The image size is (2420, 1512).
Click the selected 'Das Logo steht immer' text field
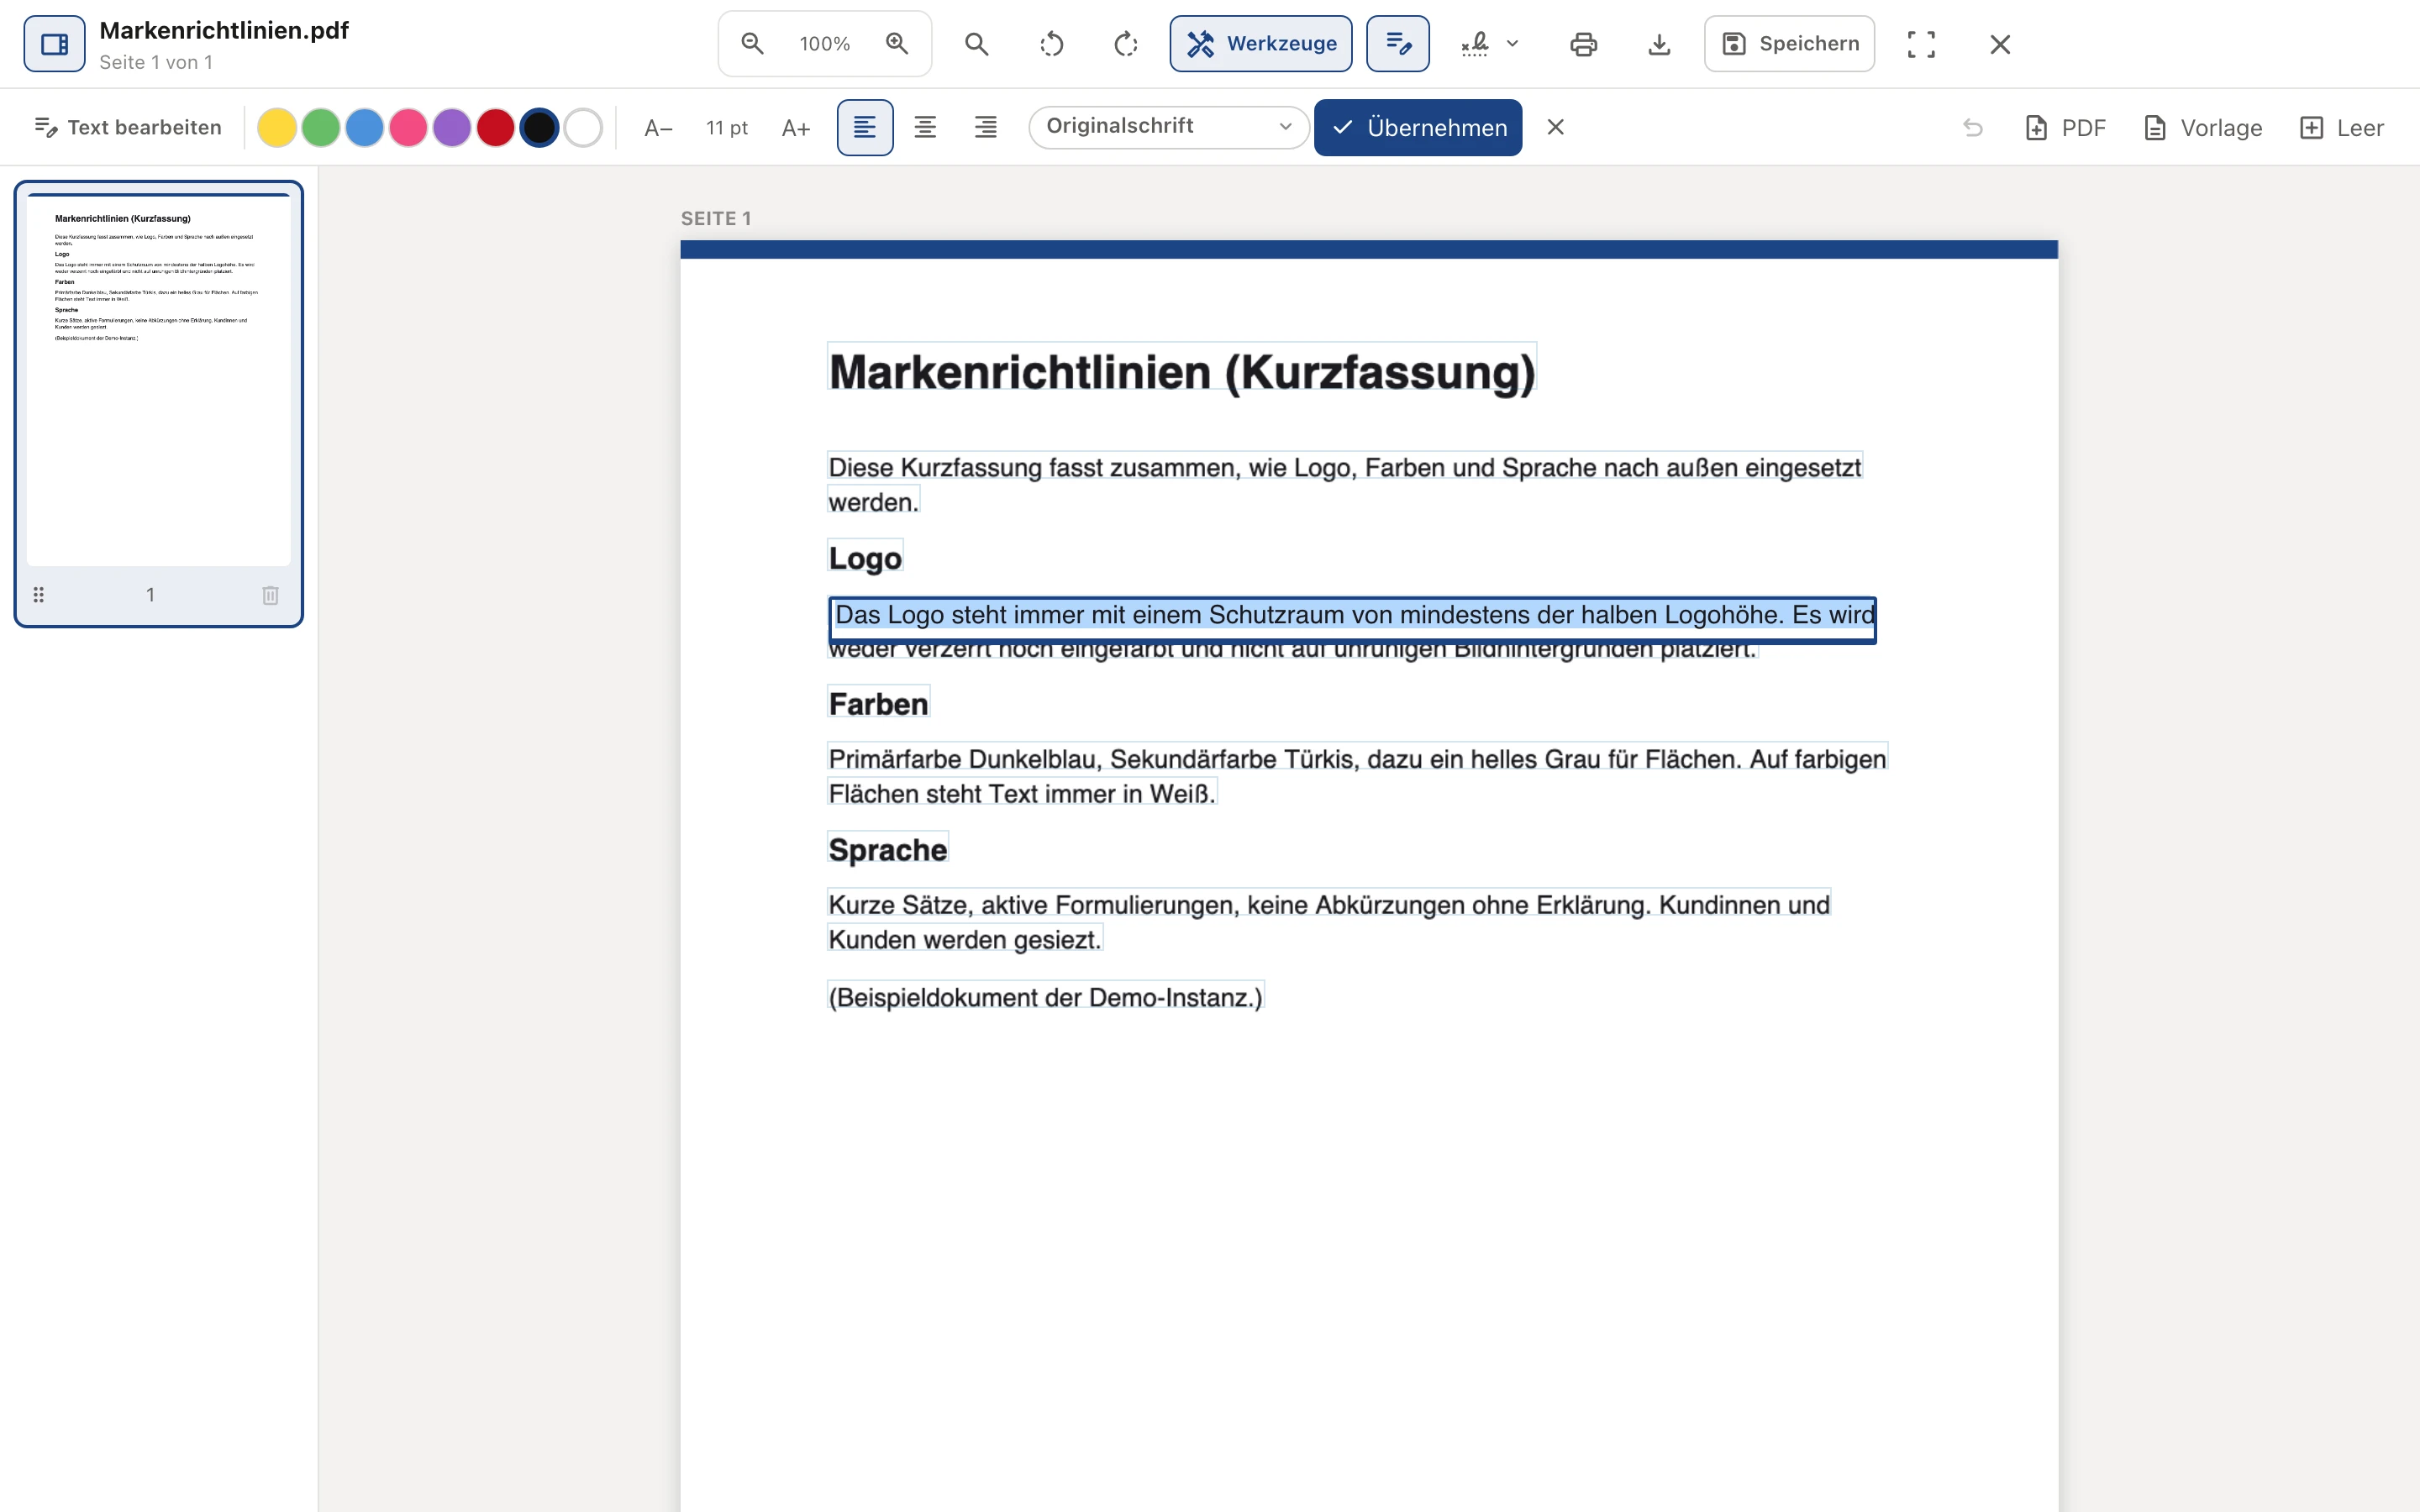click(1352, 620)
